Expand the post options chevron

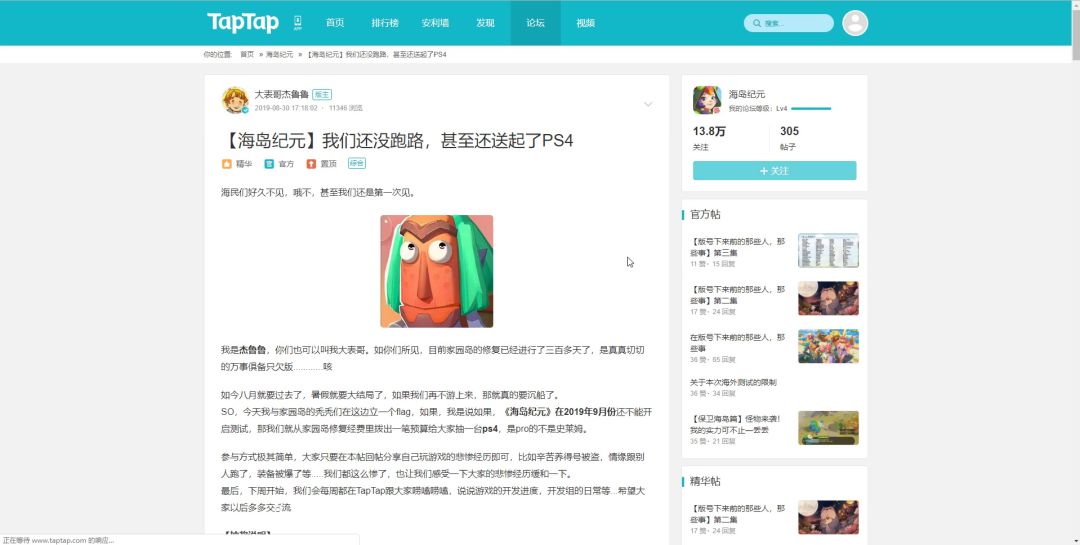coord(648,104)
